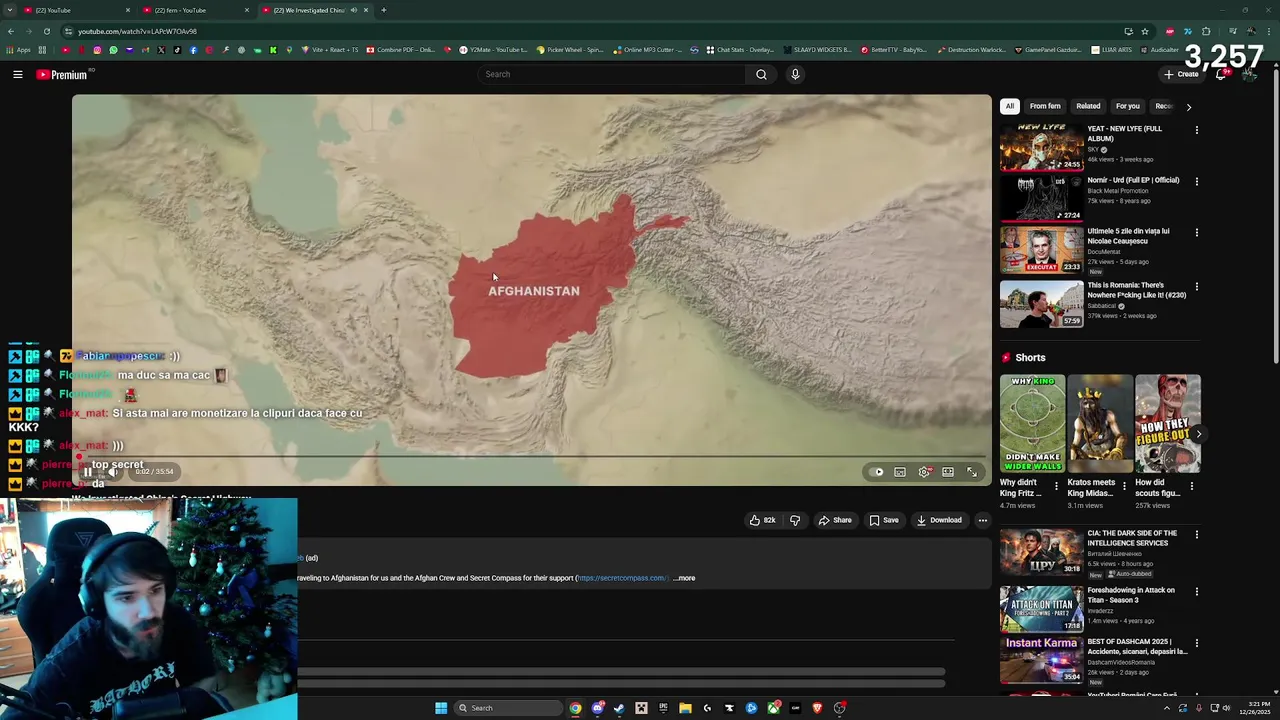Open 'Foreshadowing in Attack on Titan' thumbnail
Image resolution: width=1280 pixels, height=720 pixels.
pyautogui.click(x=1041, y=608)
